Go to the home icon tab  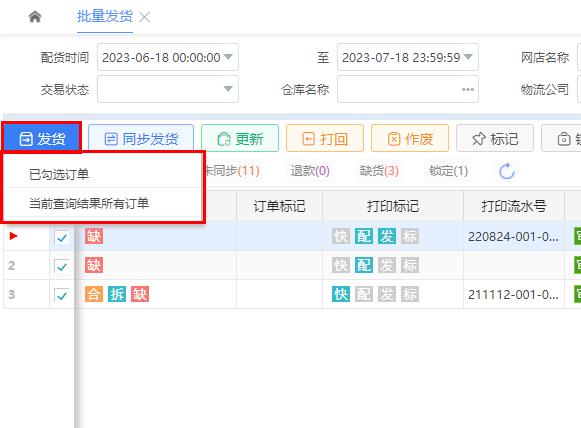pos(35,17)
